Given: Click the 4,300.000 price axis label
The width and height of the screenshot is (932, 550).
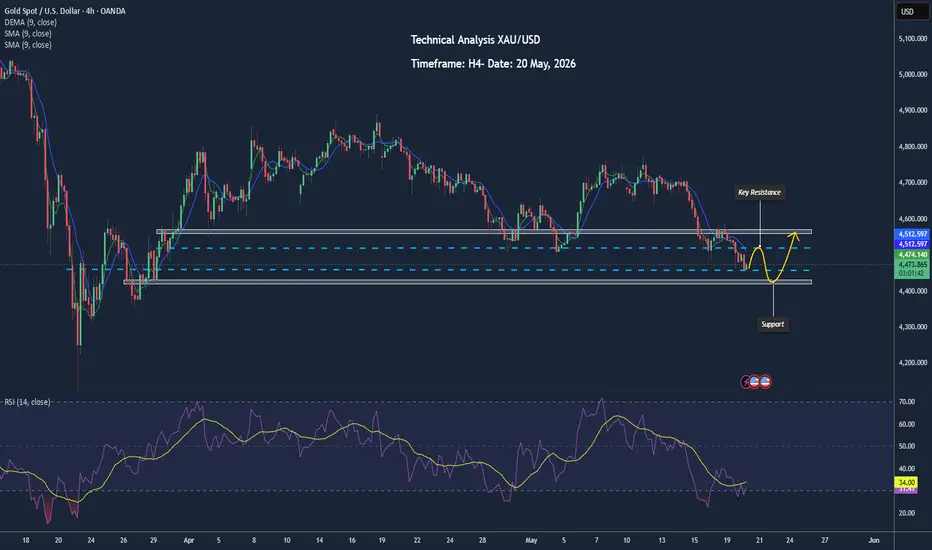Looking at the screenshot, I should click(912, 326).
